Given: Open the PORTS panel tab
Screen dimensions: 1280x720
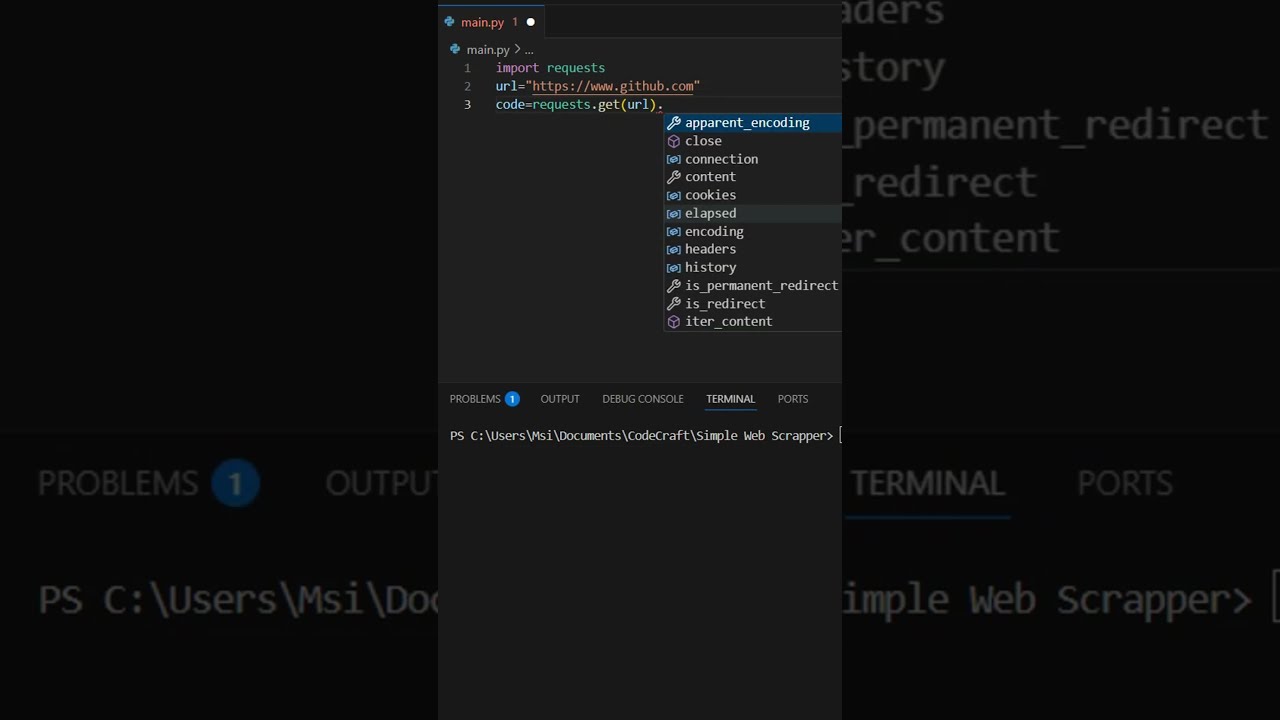Looking at the screenshot, I should pos(793,399).
